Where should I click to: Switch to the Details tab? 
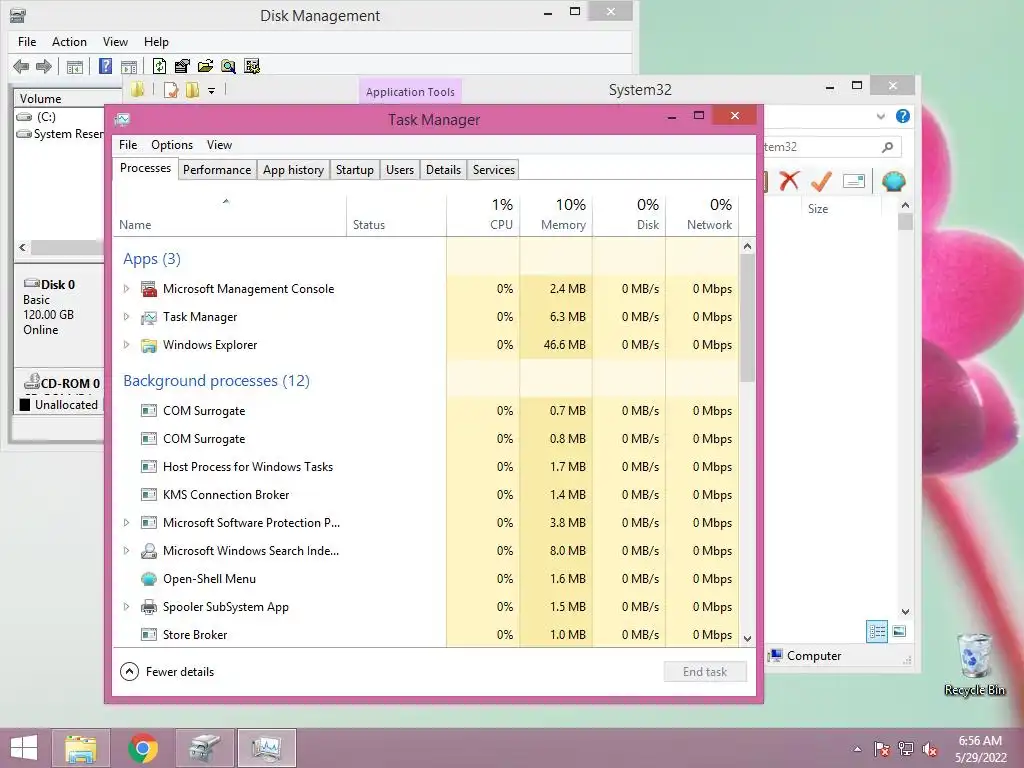(443, 170)
